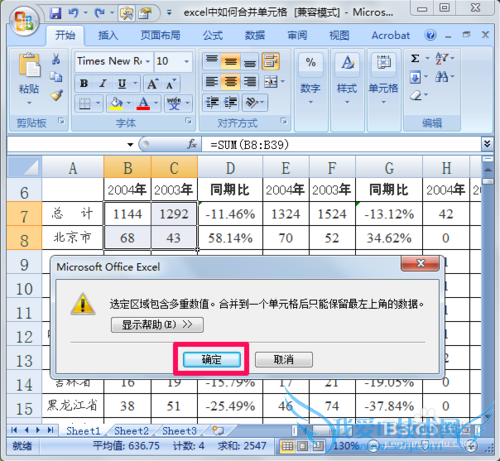Viewport: 500px width, 461px height.
Task: Copy selection with the copy icon
Action: [x=56, y=77]
